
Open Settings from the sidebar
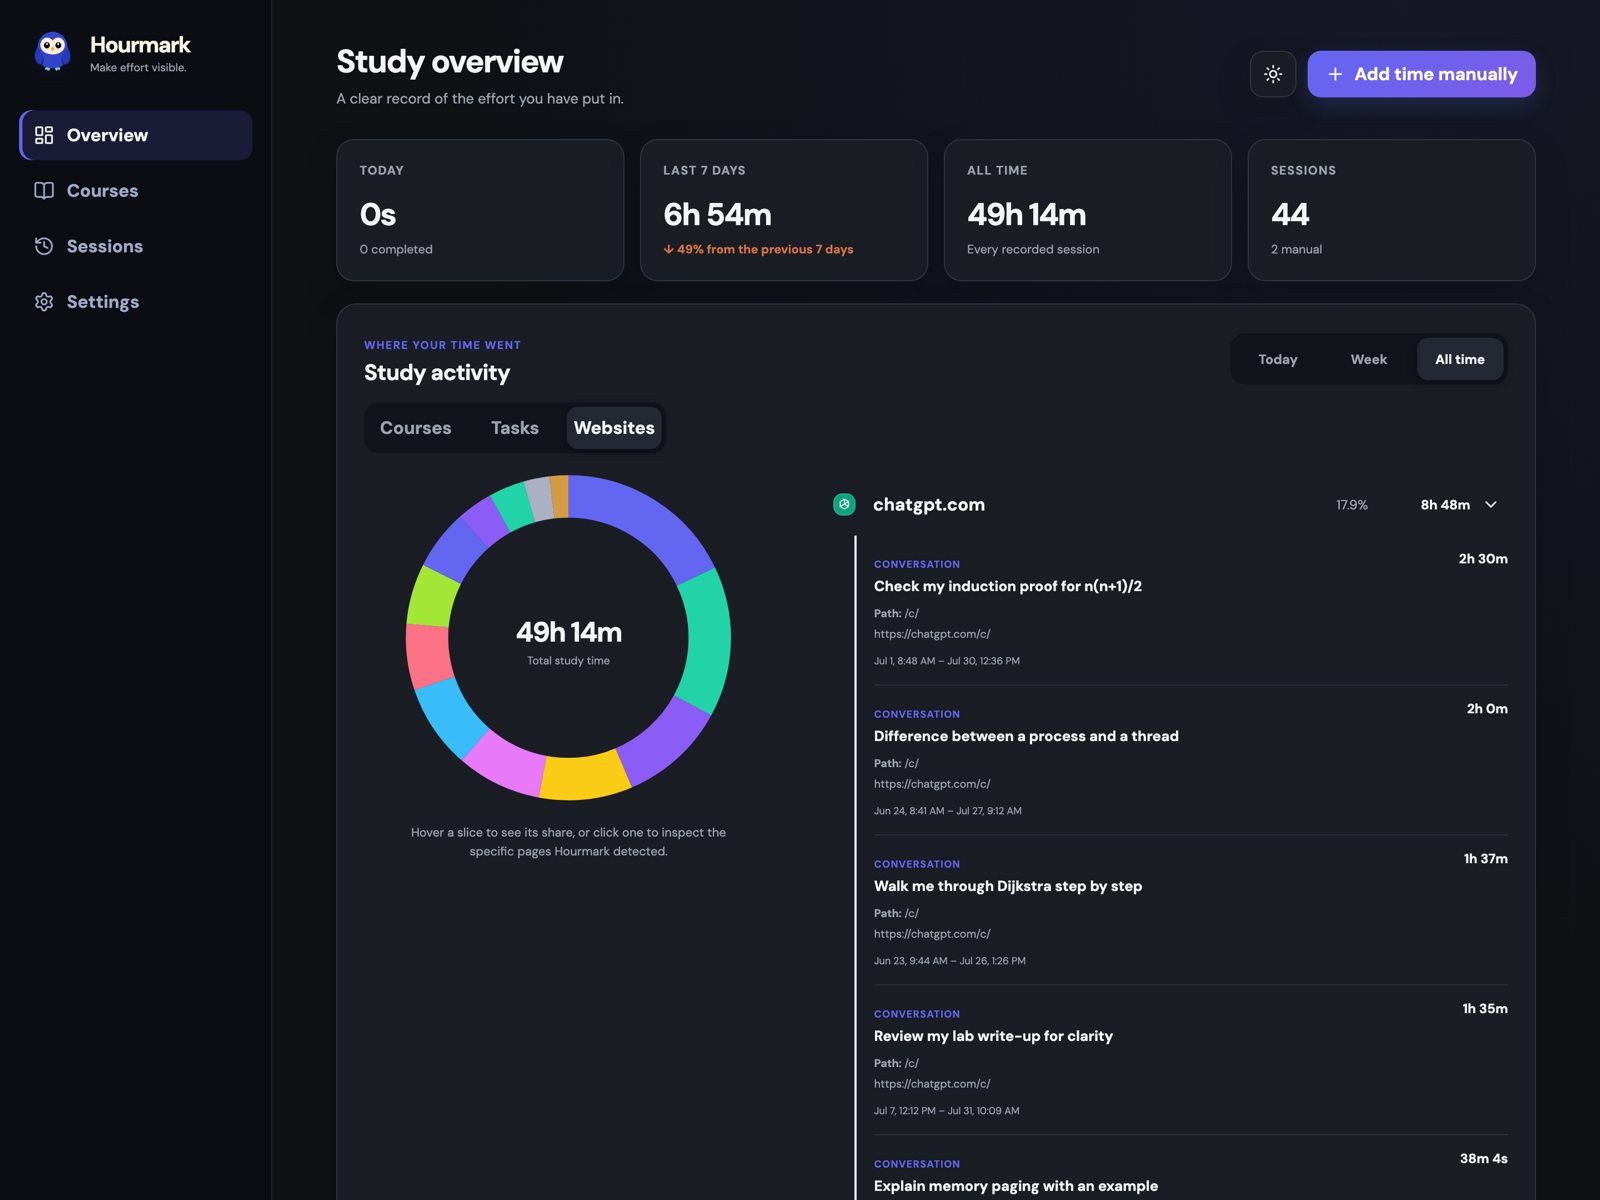tap(136, 302)
